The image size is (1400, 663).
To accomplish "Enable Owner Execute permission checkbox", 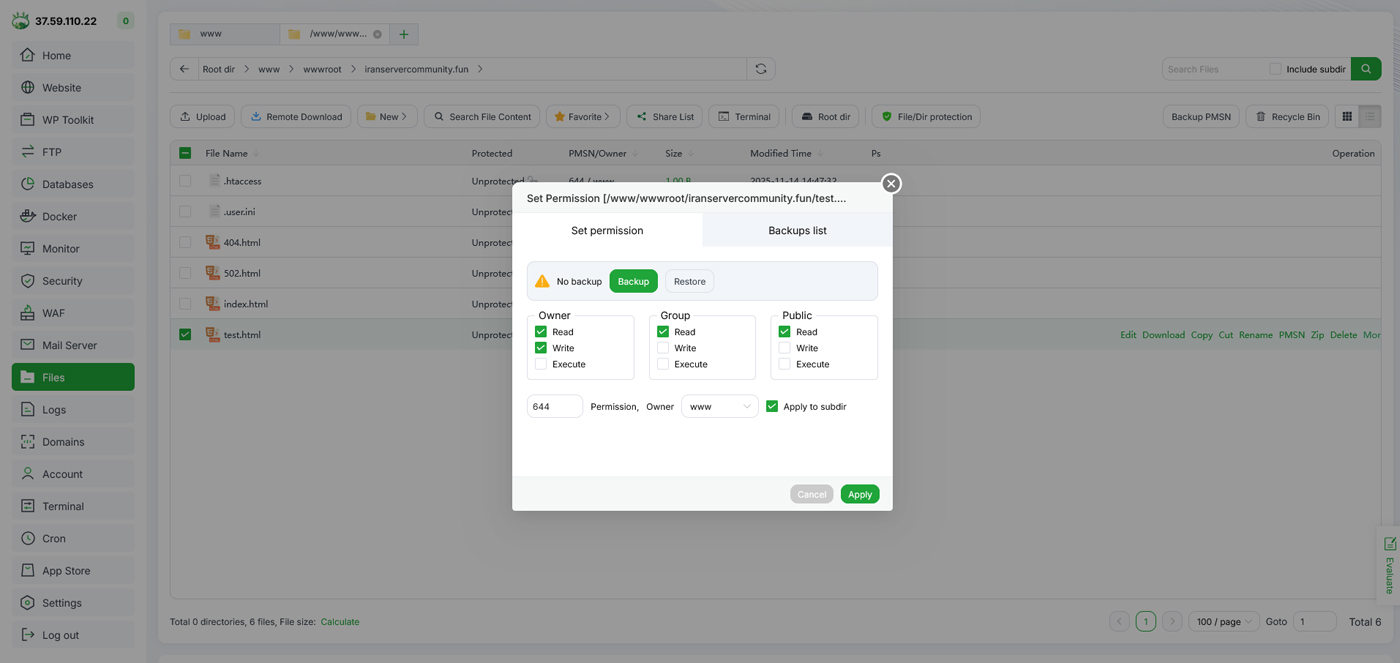I will [x=541, y=364].
